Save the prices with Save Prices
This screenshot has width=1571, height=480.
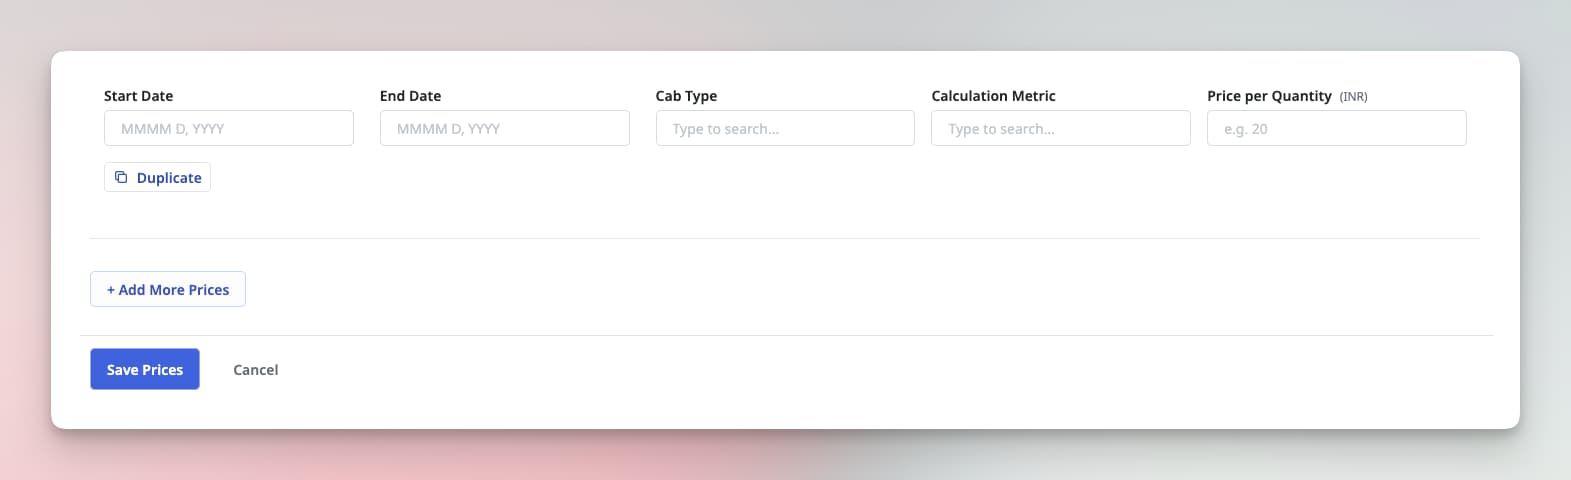145,369
